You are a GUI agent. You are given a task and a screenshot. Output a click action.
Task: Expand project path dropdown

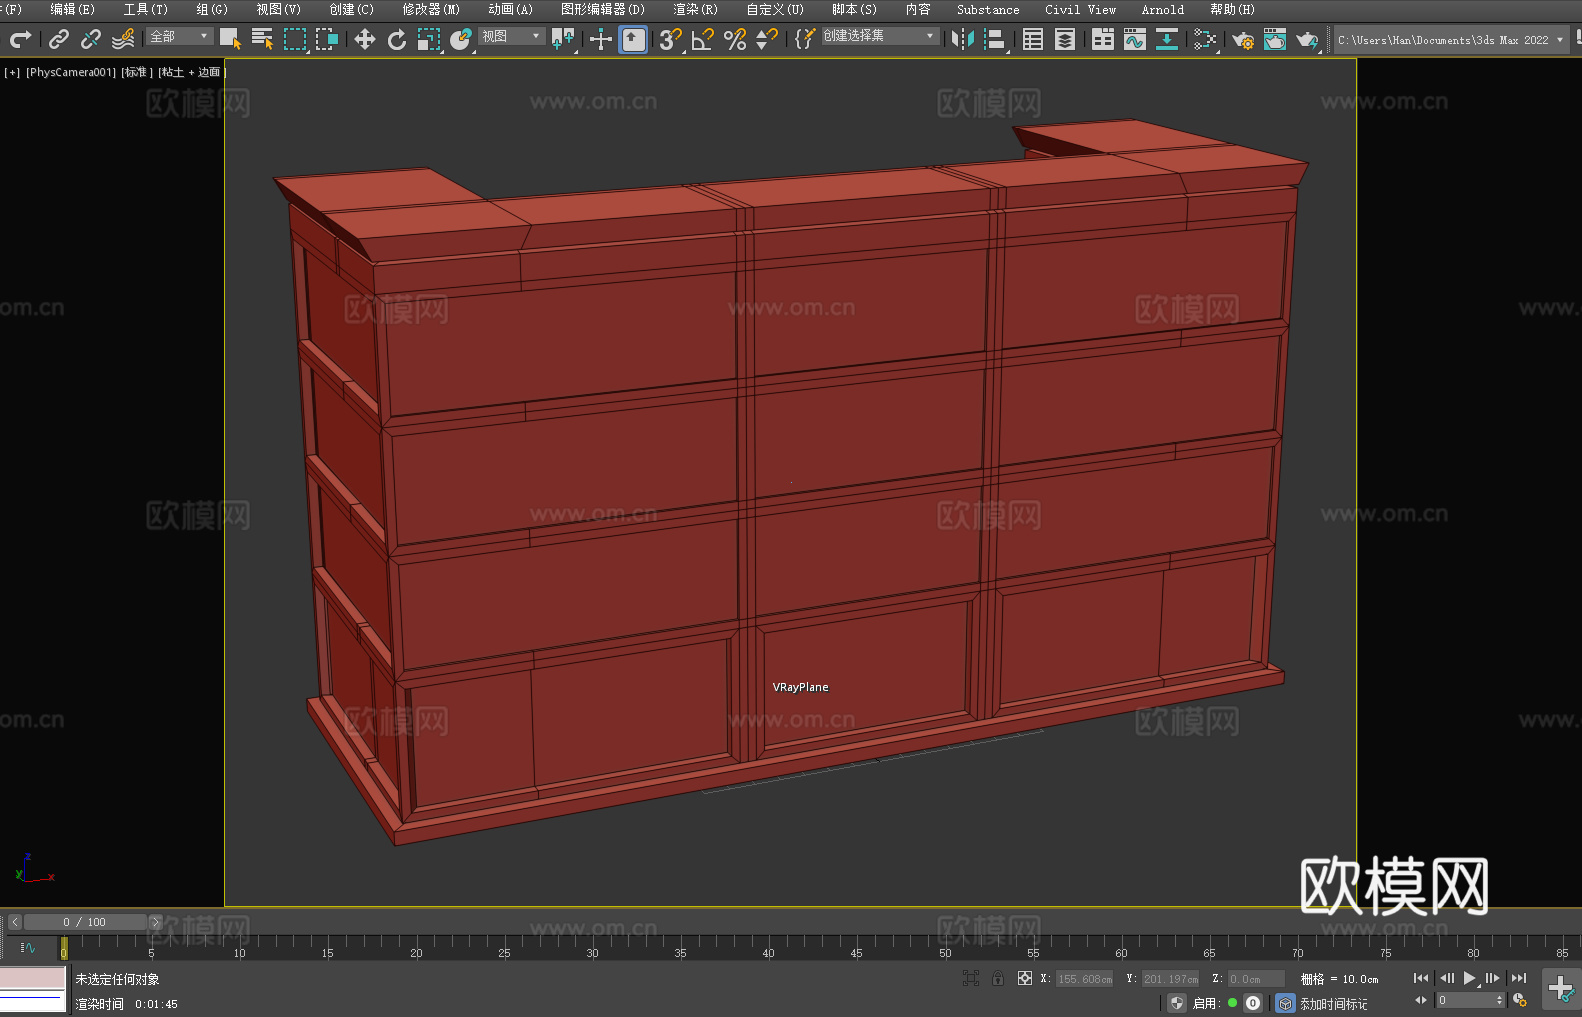pyautogui.click(x=1560, y=40)
